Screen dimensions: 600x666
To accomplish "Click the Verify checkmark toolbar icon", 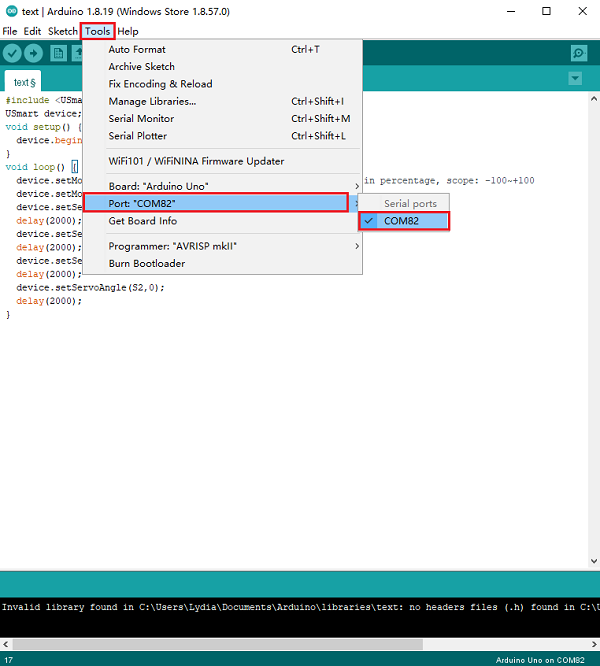I will pyautogui.click(x=12, y=54).
